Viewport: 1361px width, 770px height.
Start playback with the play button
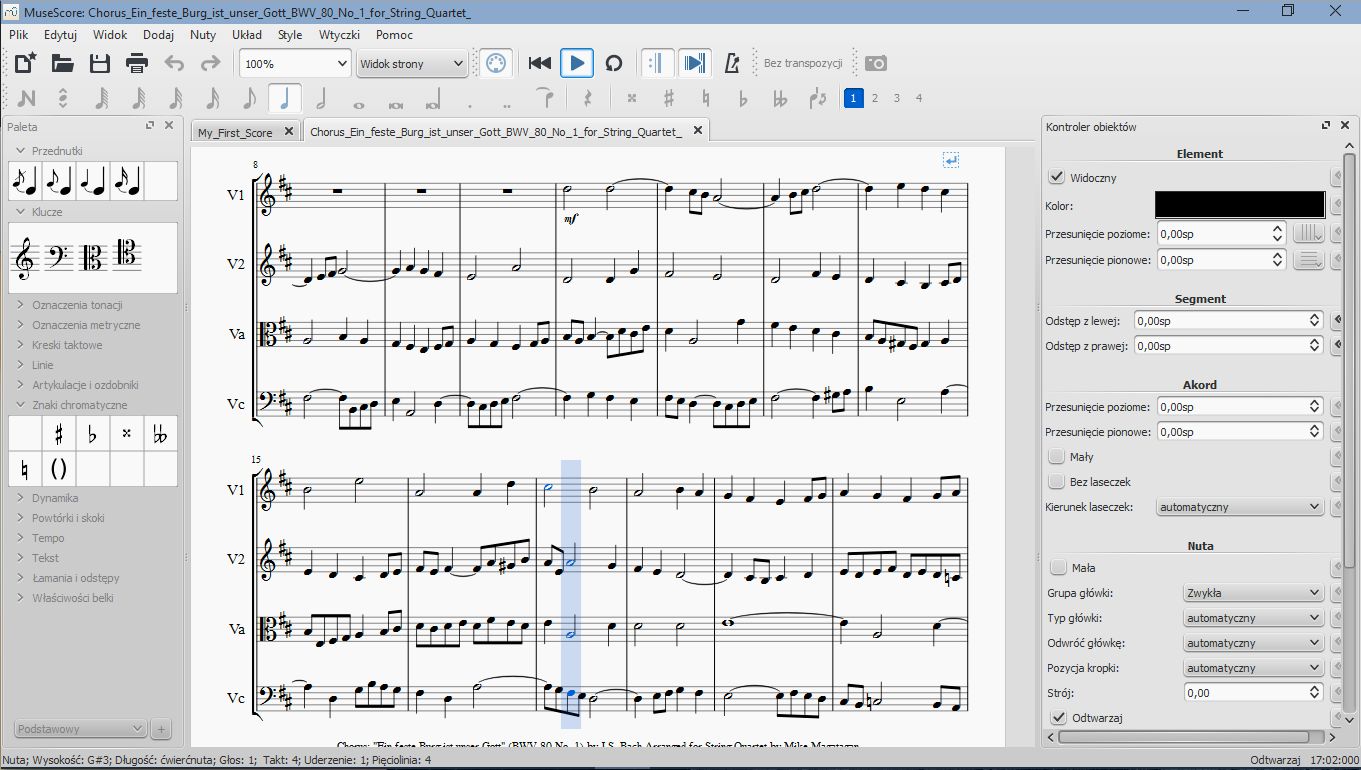577,63
